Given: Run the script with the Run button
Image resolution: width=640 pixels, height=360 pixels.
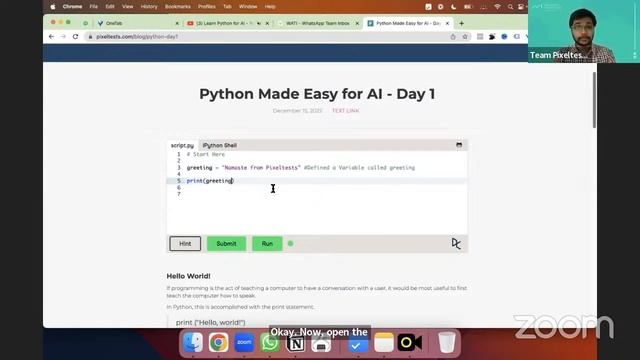Looking at the screenshot, I should (x=267, y=244).
